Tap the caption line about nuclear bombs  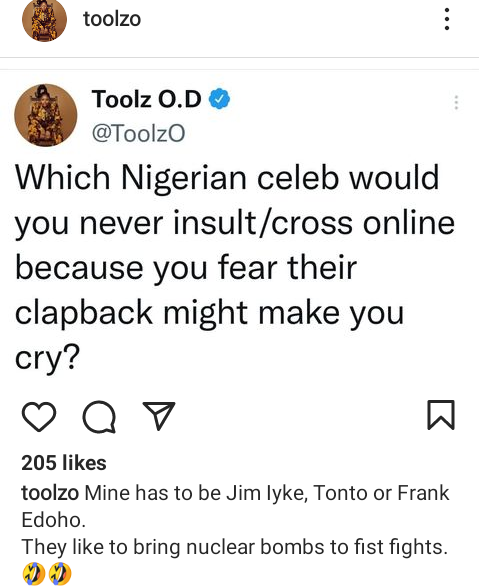pyautogui.click(x=235, y=547)
